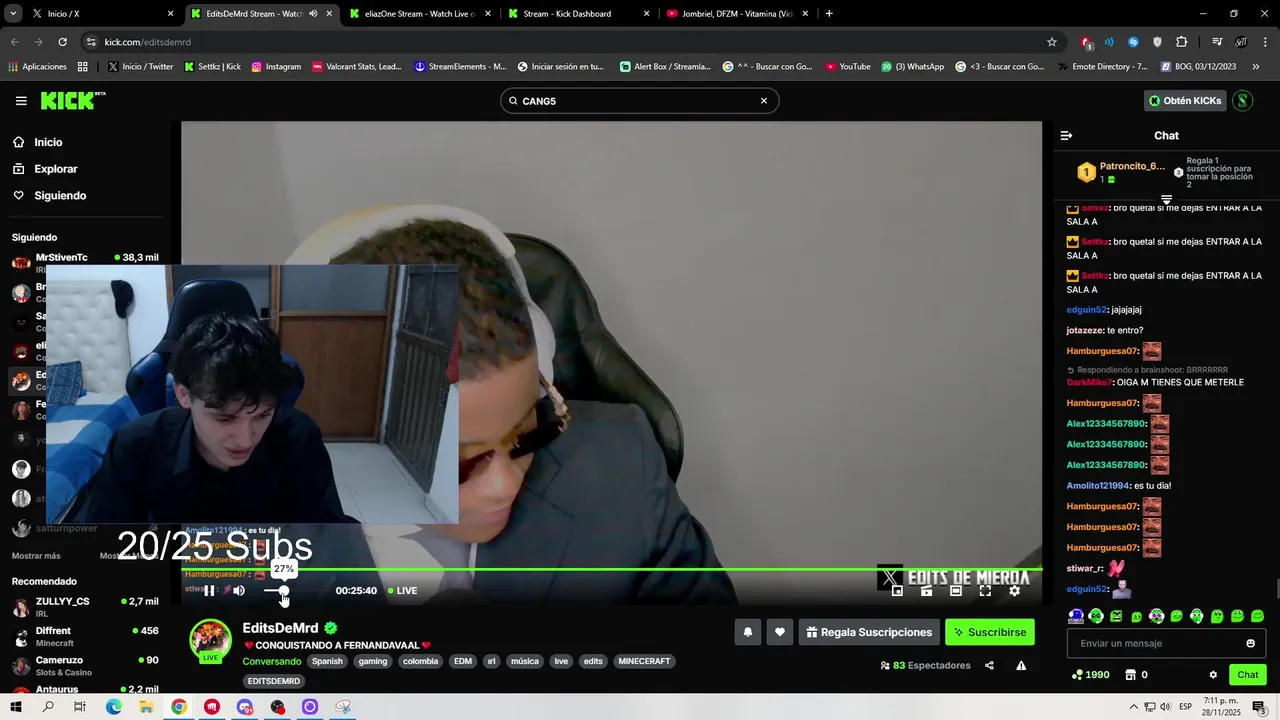Open the emoji picker in message box
Viewport: 1280px width, 720px height.
(x=1250, y=643)
